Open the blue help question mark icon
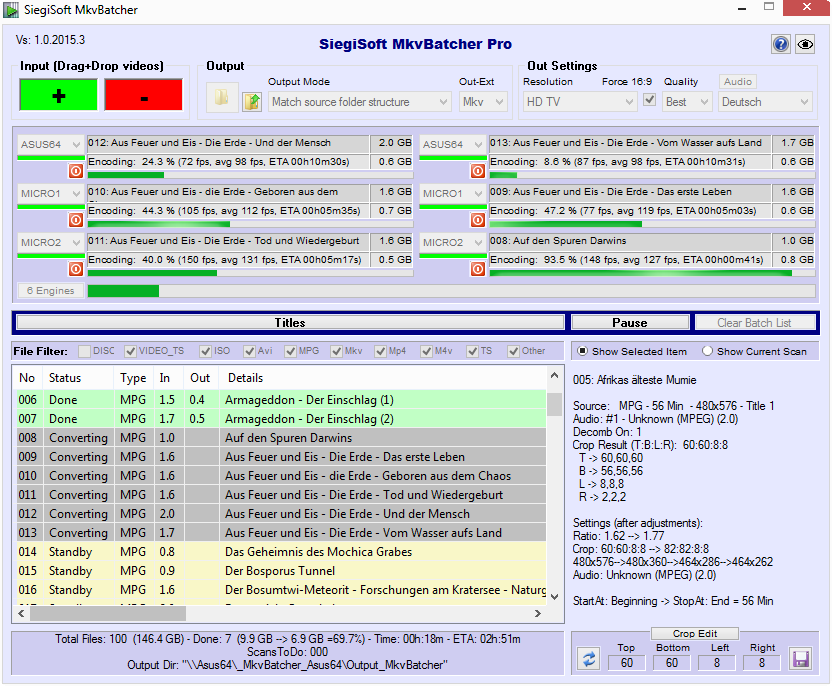The width and height of the screenshot is (832, 686). (781, 44)
